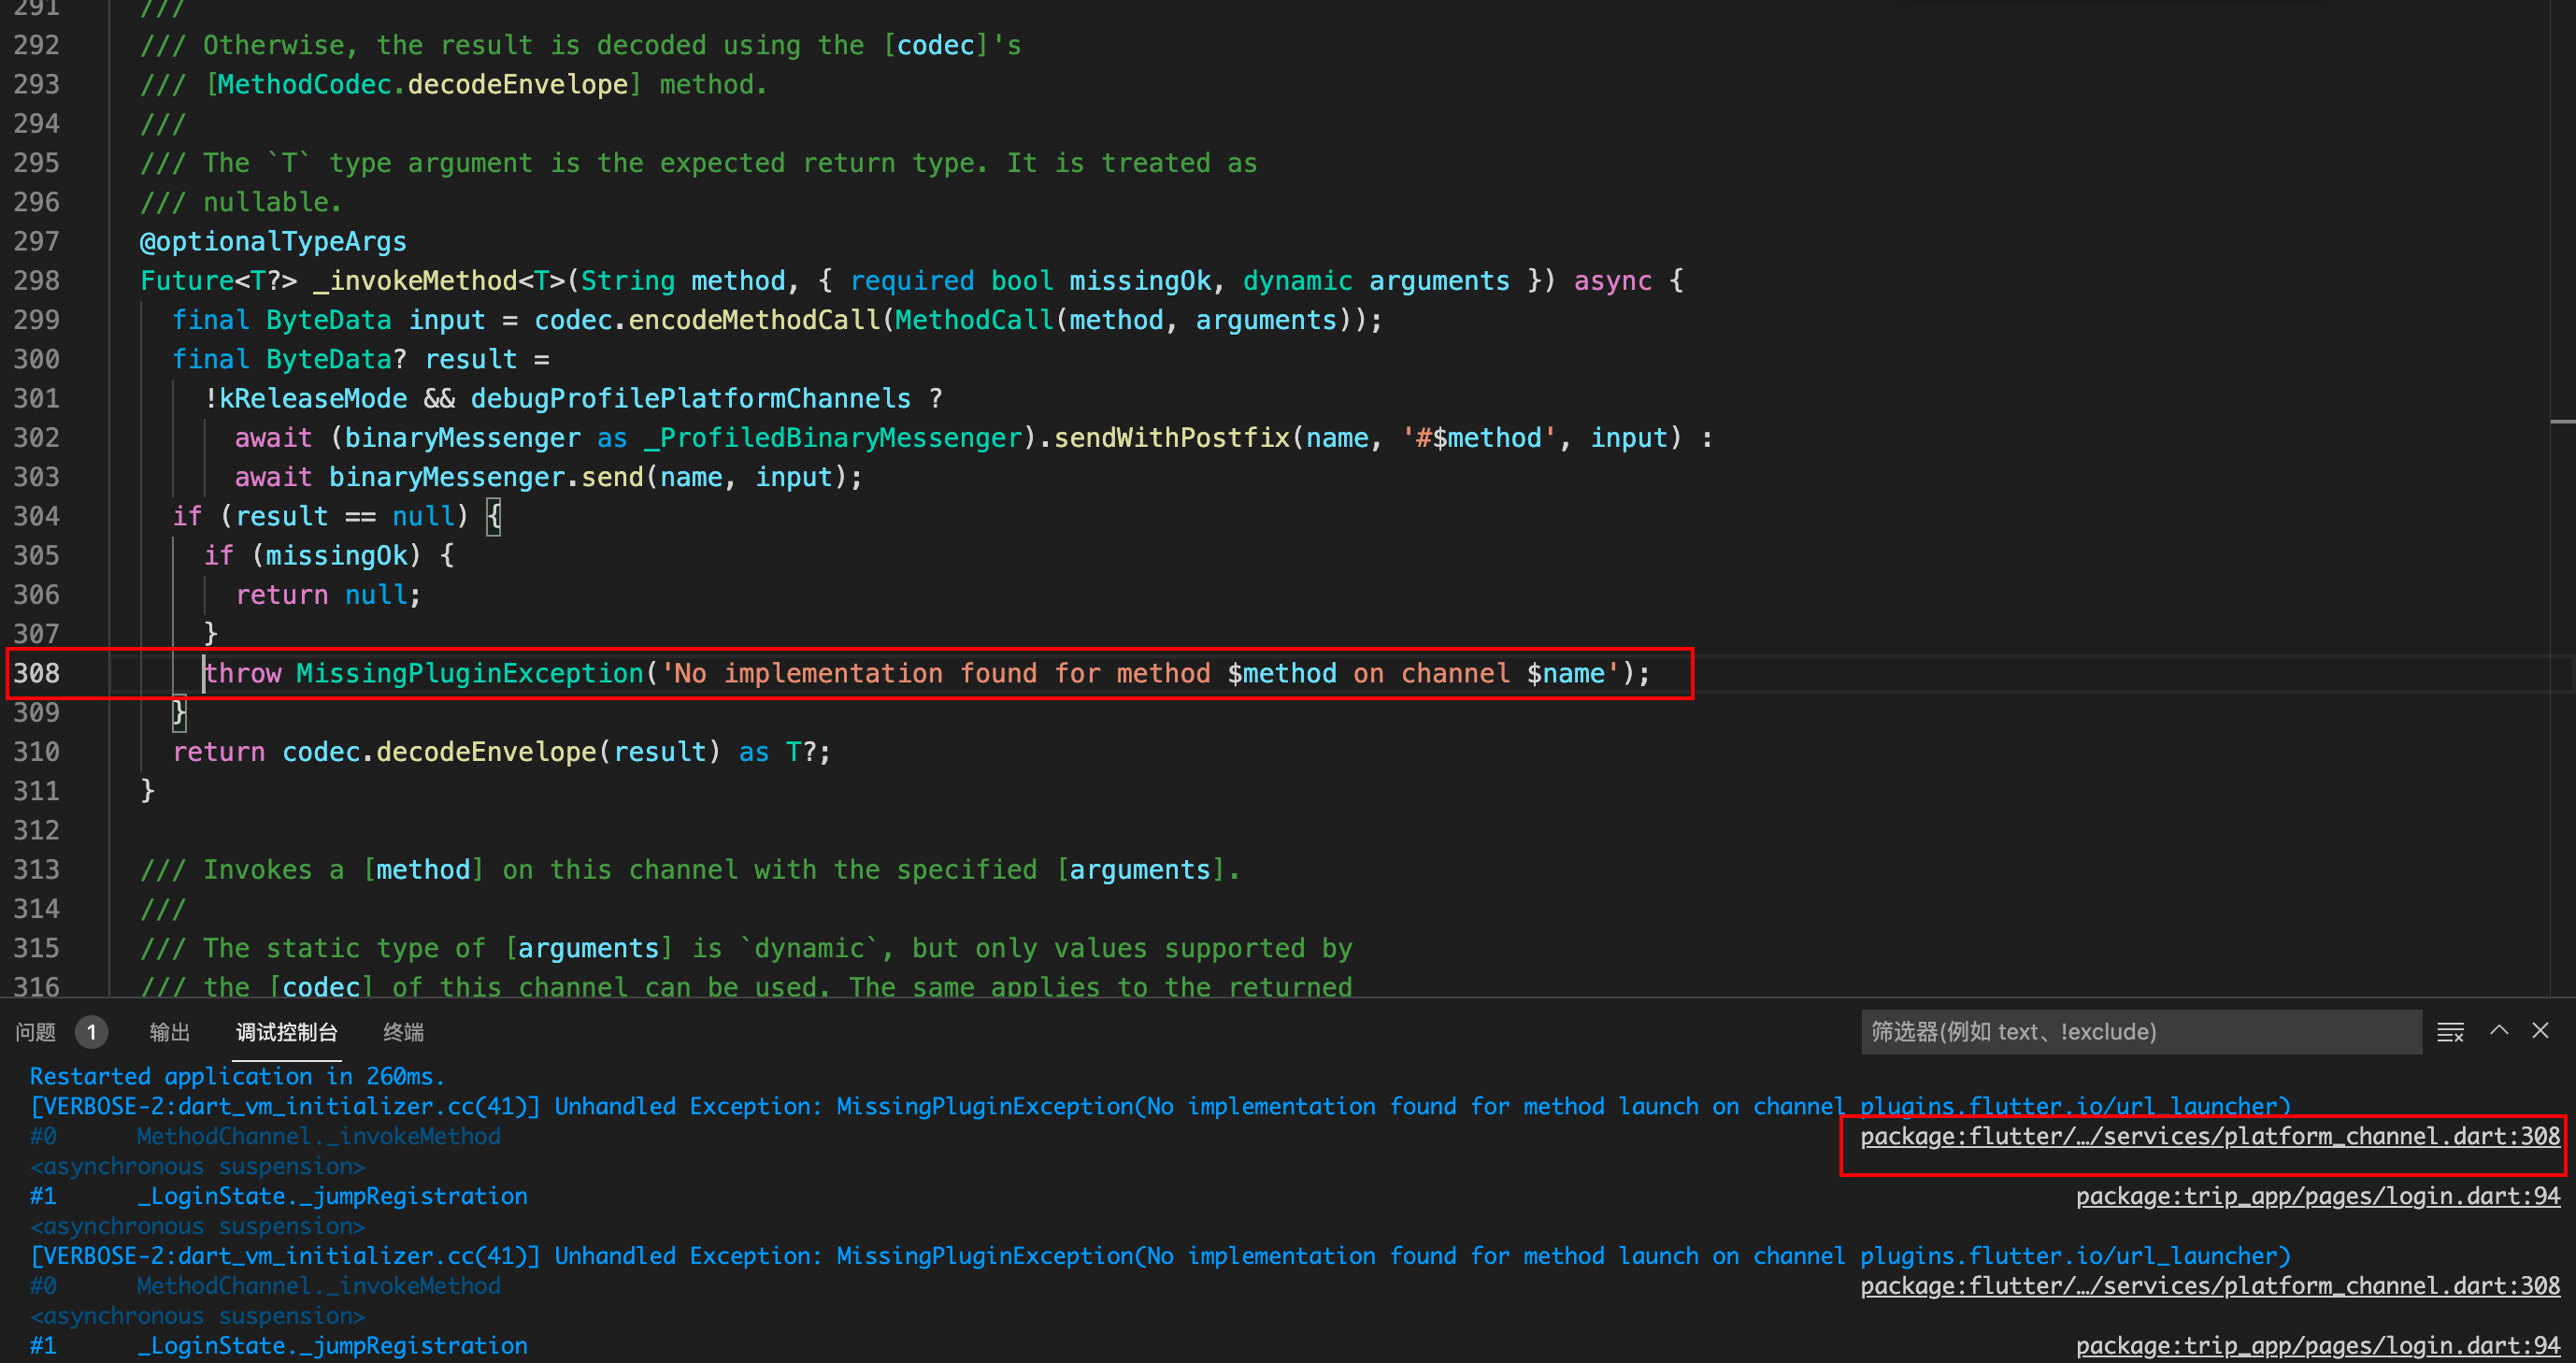Switch to the 问题 (Problems) tab
Image resolution: width=2576 pixels, height=1363 pixels.
point(36,1032)
